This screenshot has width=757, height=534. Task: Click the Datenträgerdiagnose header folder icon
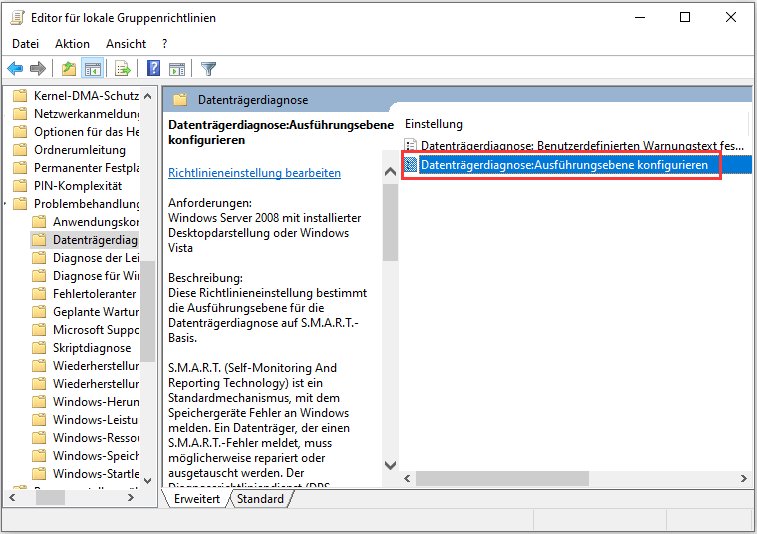180,100
